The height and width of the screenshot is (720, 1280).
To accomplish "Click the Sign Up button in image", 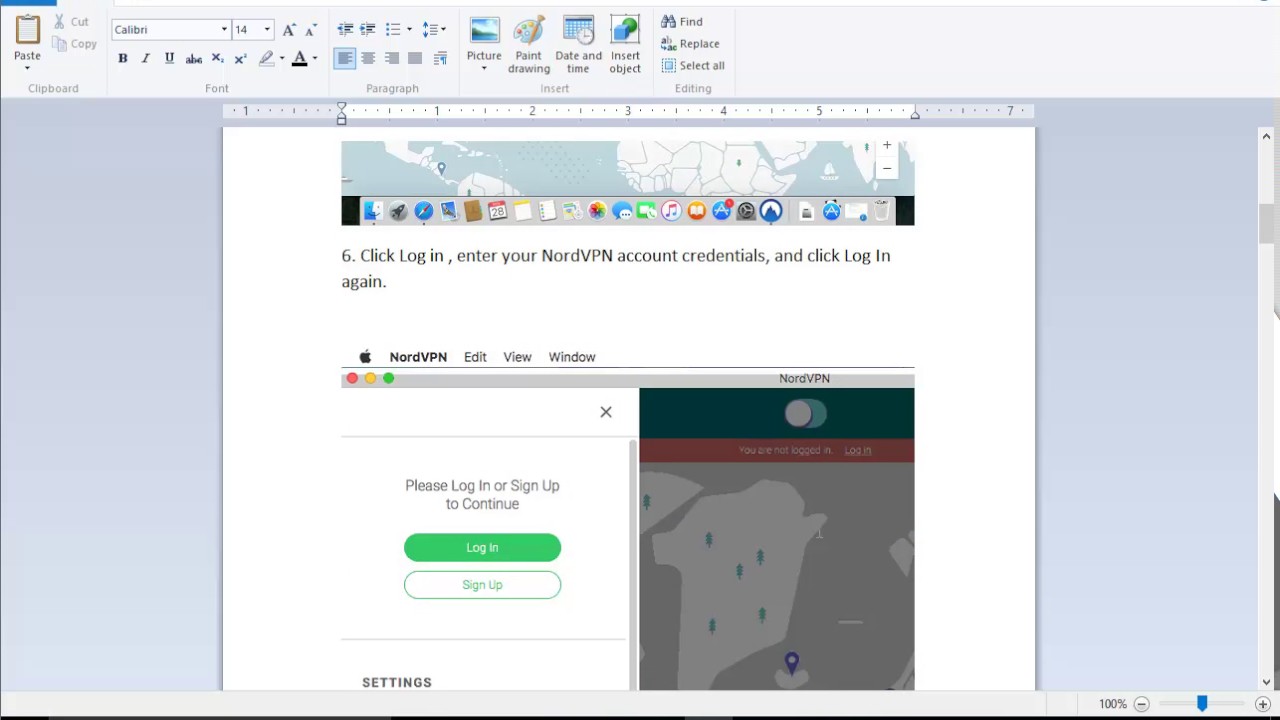I will tap(482, 585).
